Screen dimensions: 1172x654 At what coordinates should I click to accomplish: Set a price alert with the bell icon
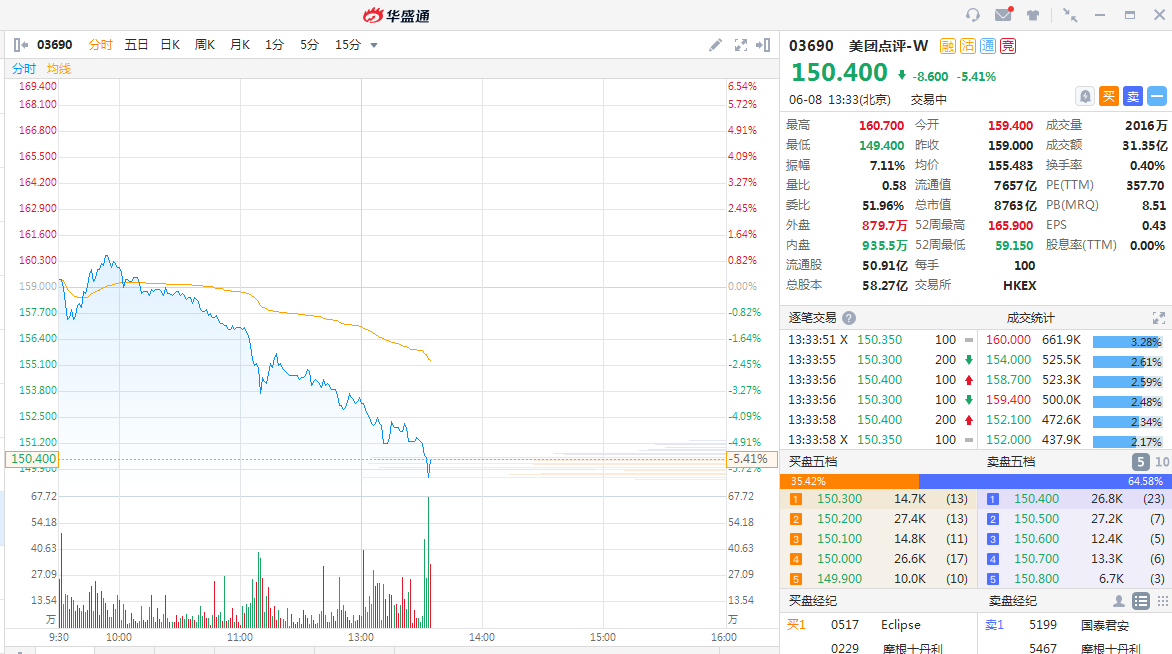click(1085, 96)
